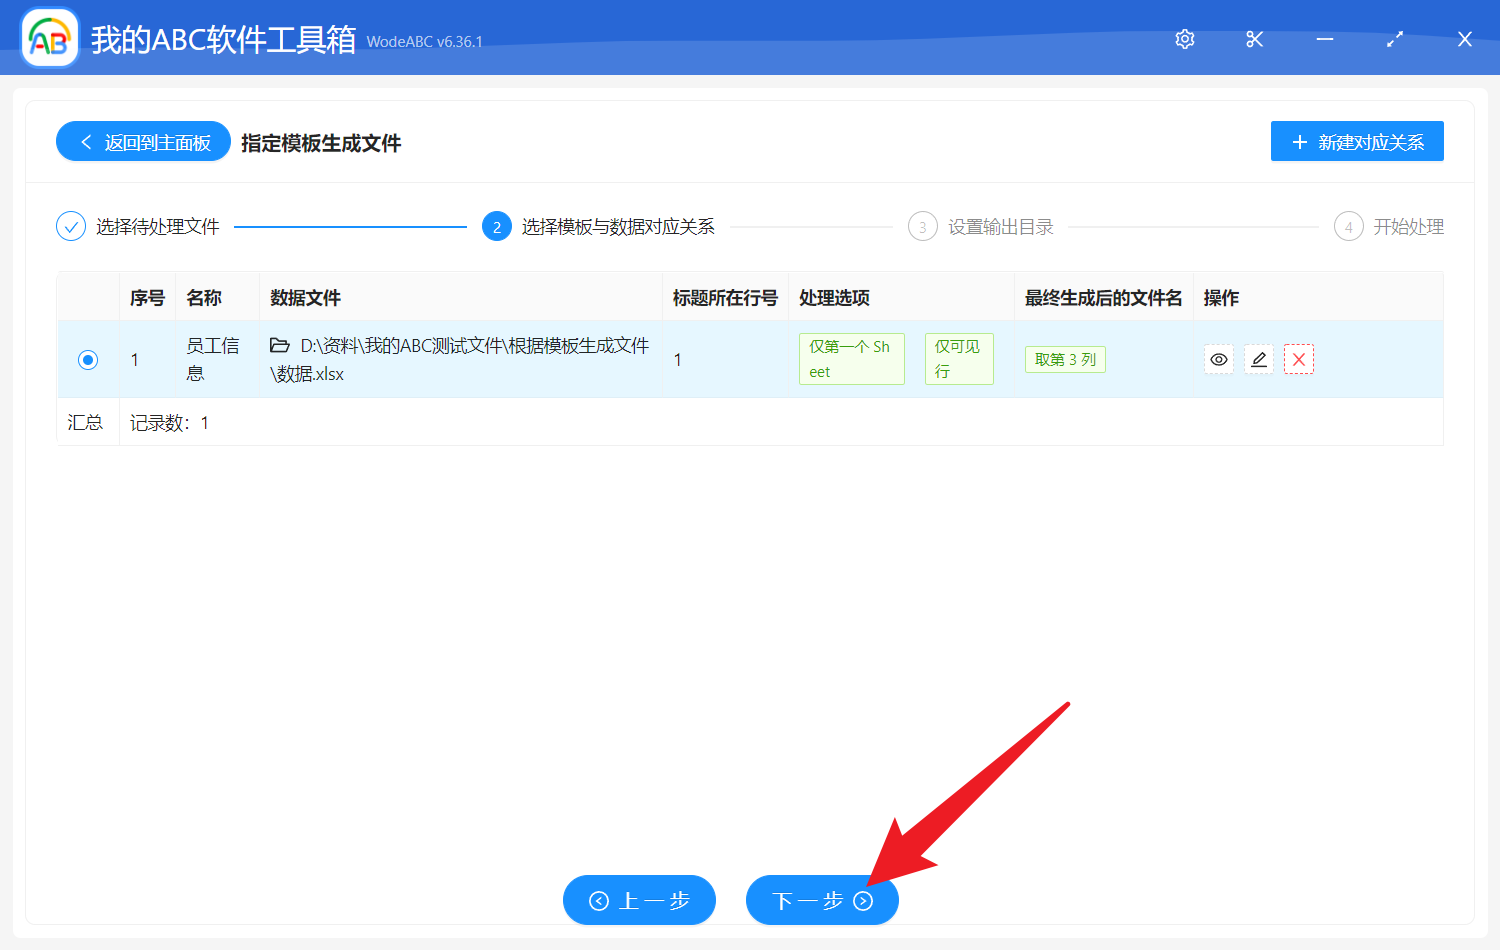Return to main panel via 返回到主面板
Screen dimensions: 1500x950
[142, 141]
